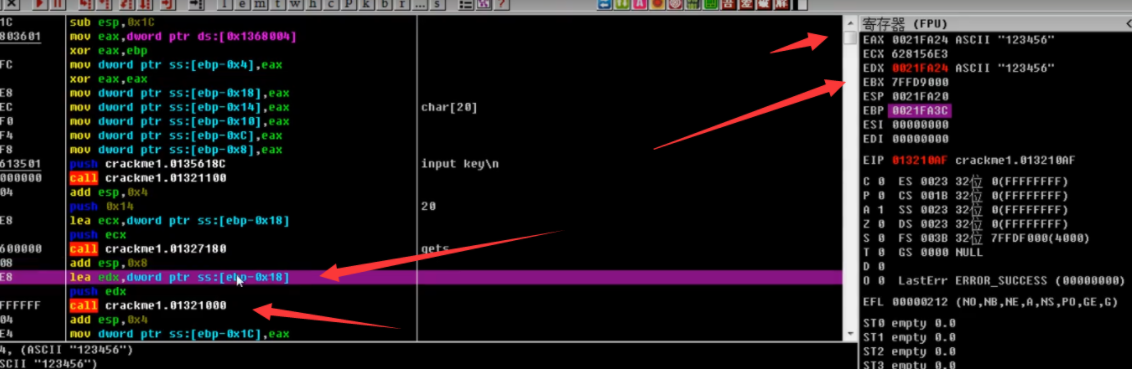
Task: Click the Trace over icon
Action: click(x=145, y=4)
